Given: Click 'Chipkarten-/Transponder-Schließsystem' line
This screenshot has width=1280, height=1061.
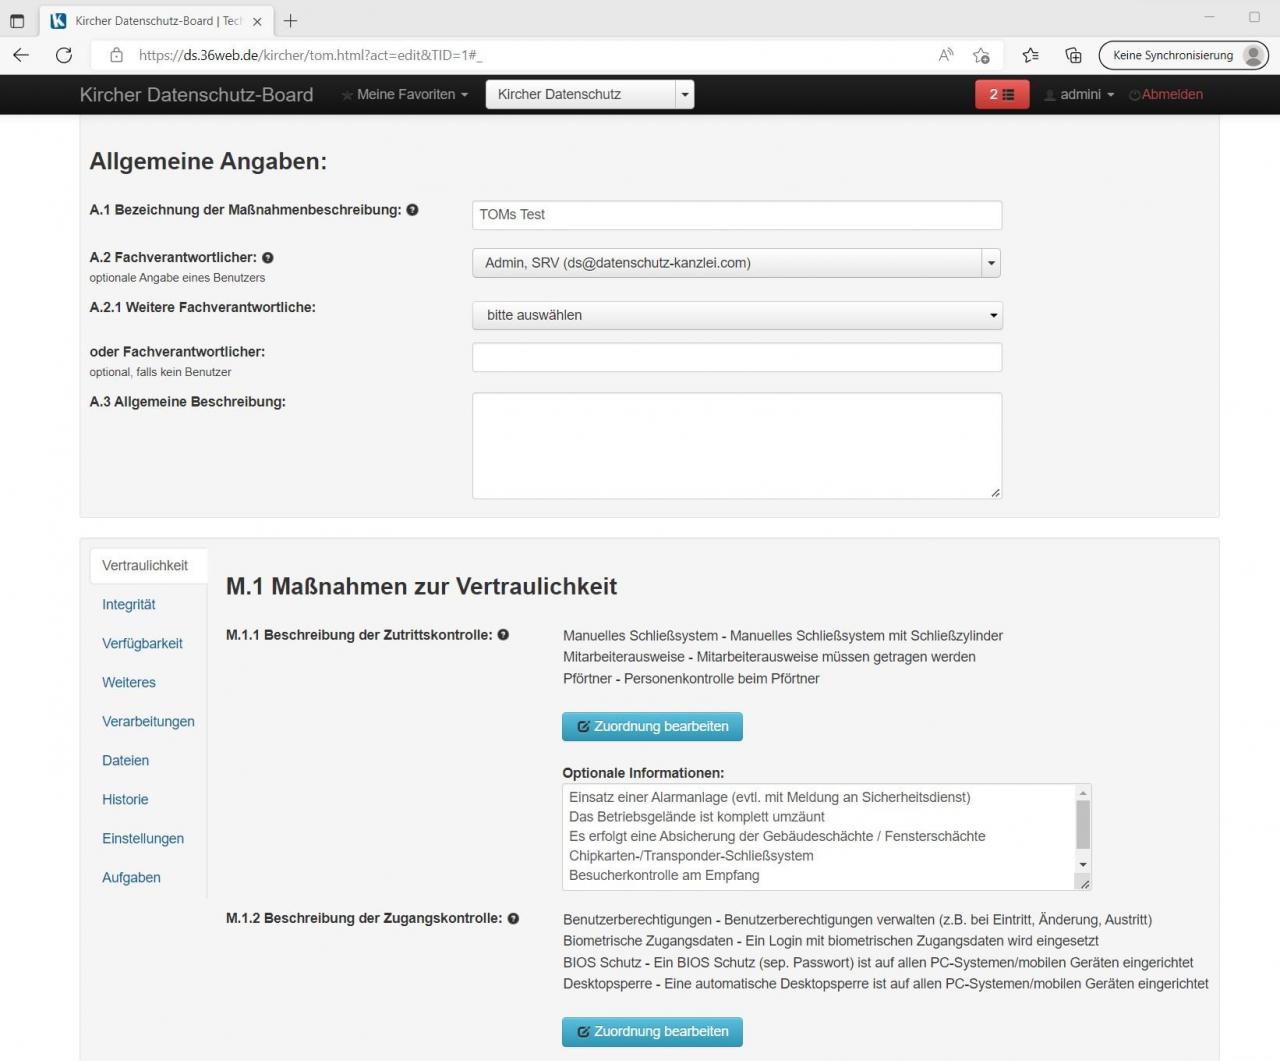Looking at the screenshot, I should point(691,855).
